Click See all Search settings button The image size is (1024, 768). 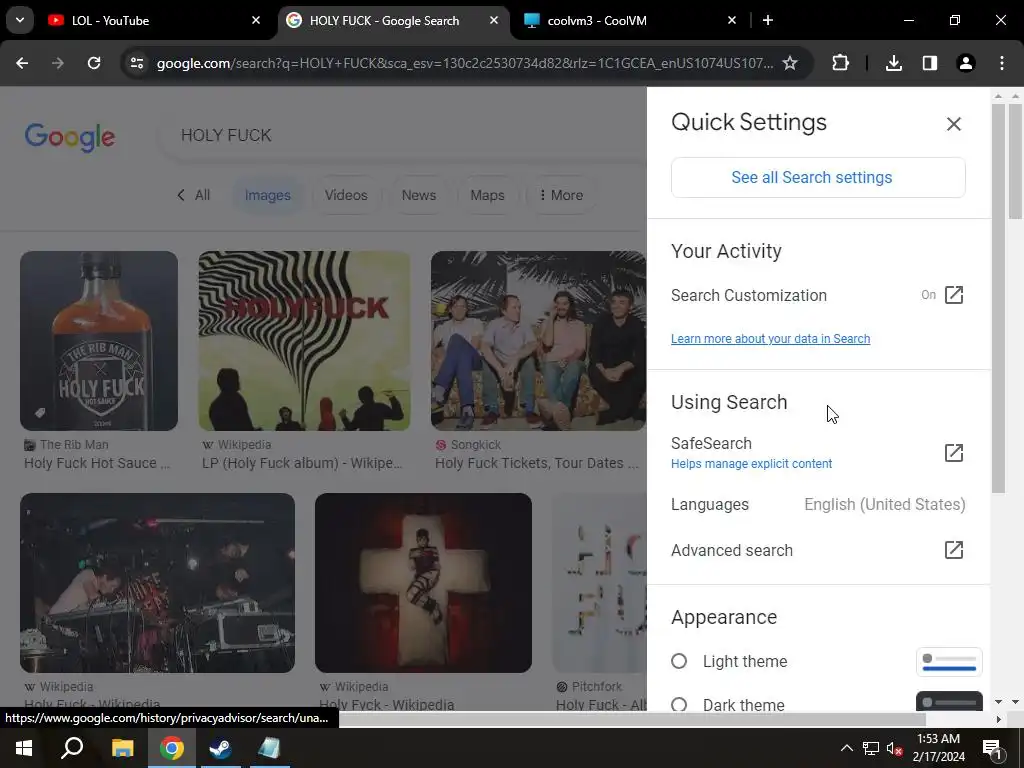pos(818,177)
